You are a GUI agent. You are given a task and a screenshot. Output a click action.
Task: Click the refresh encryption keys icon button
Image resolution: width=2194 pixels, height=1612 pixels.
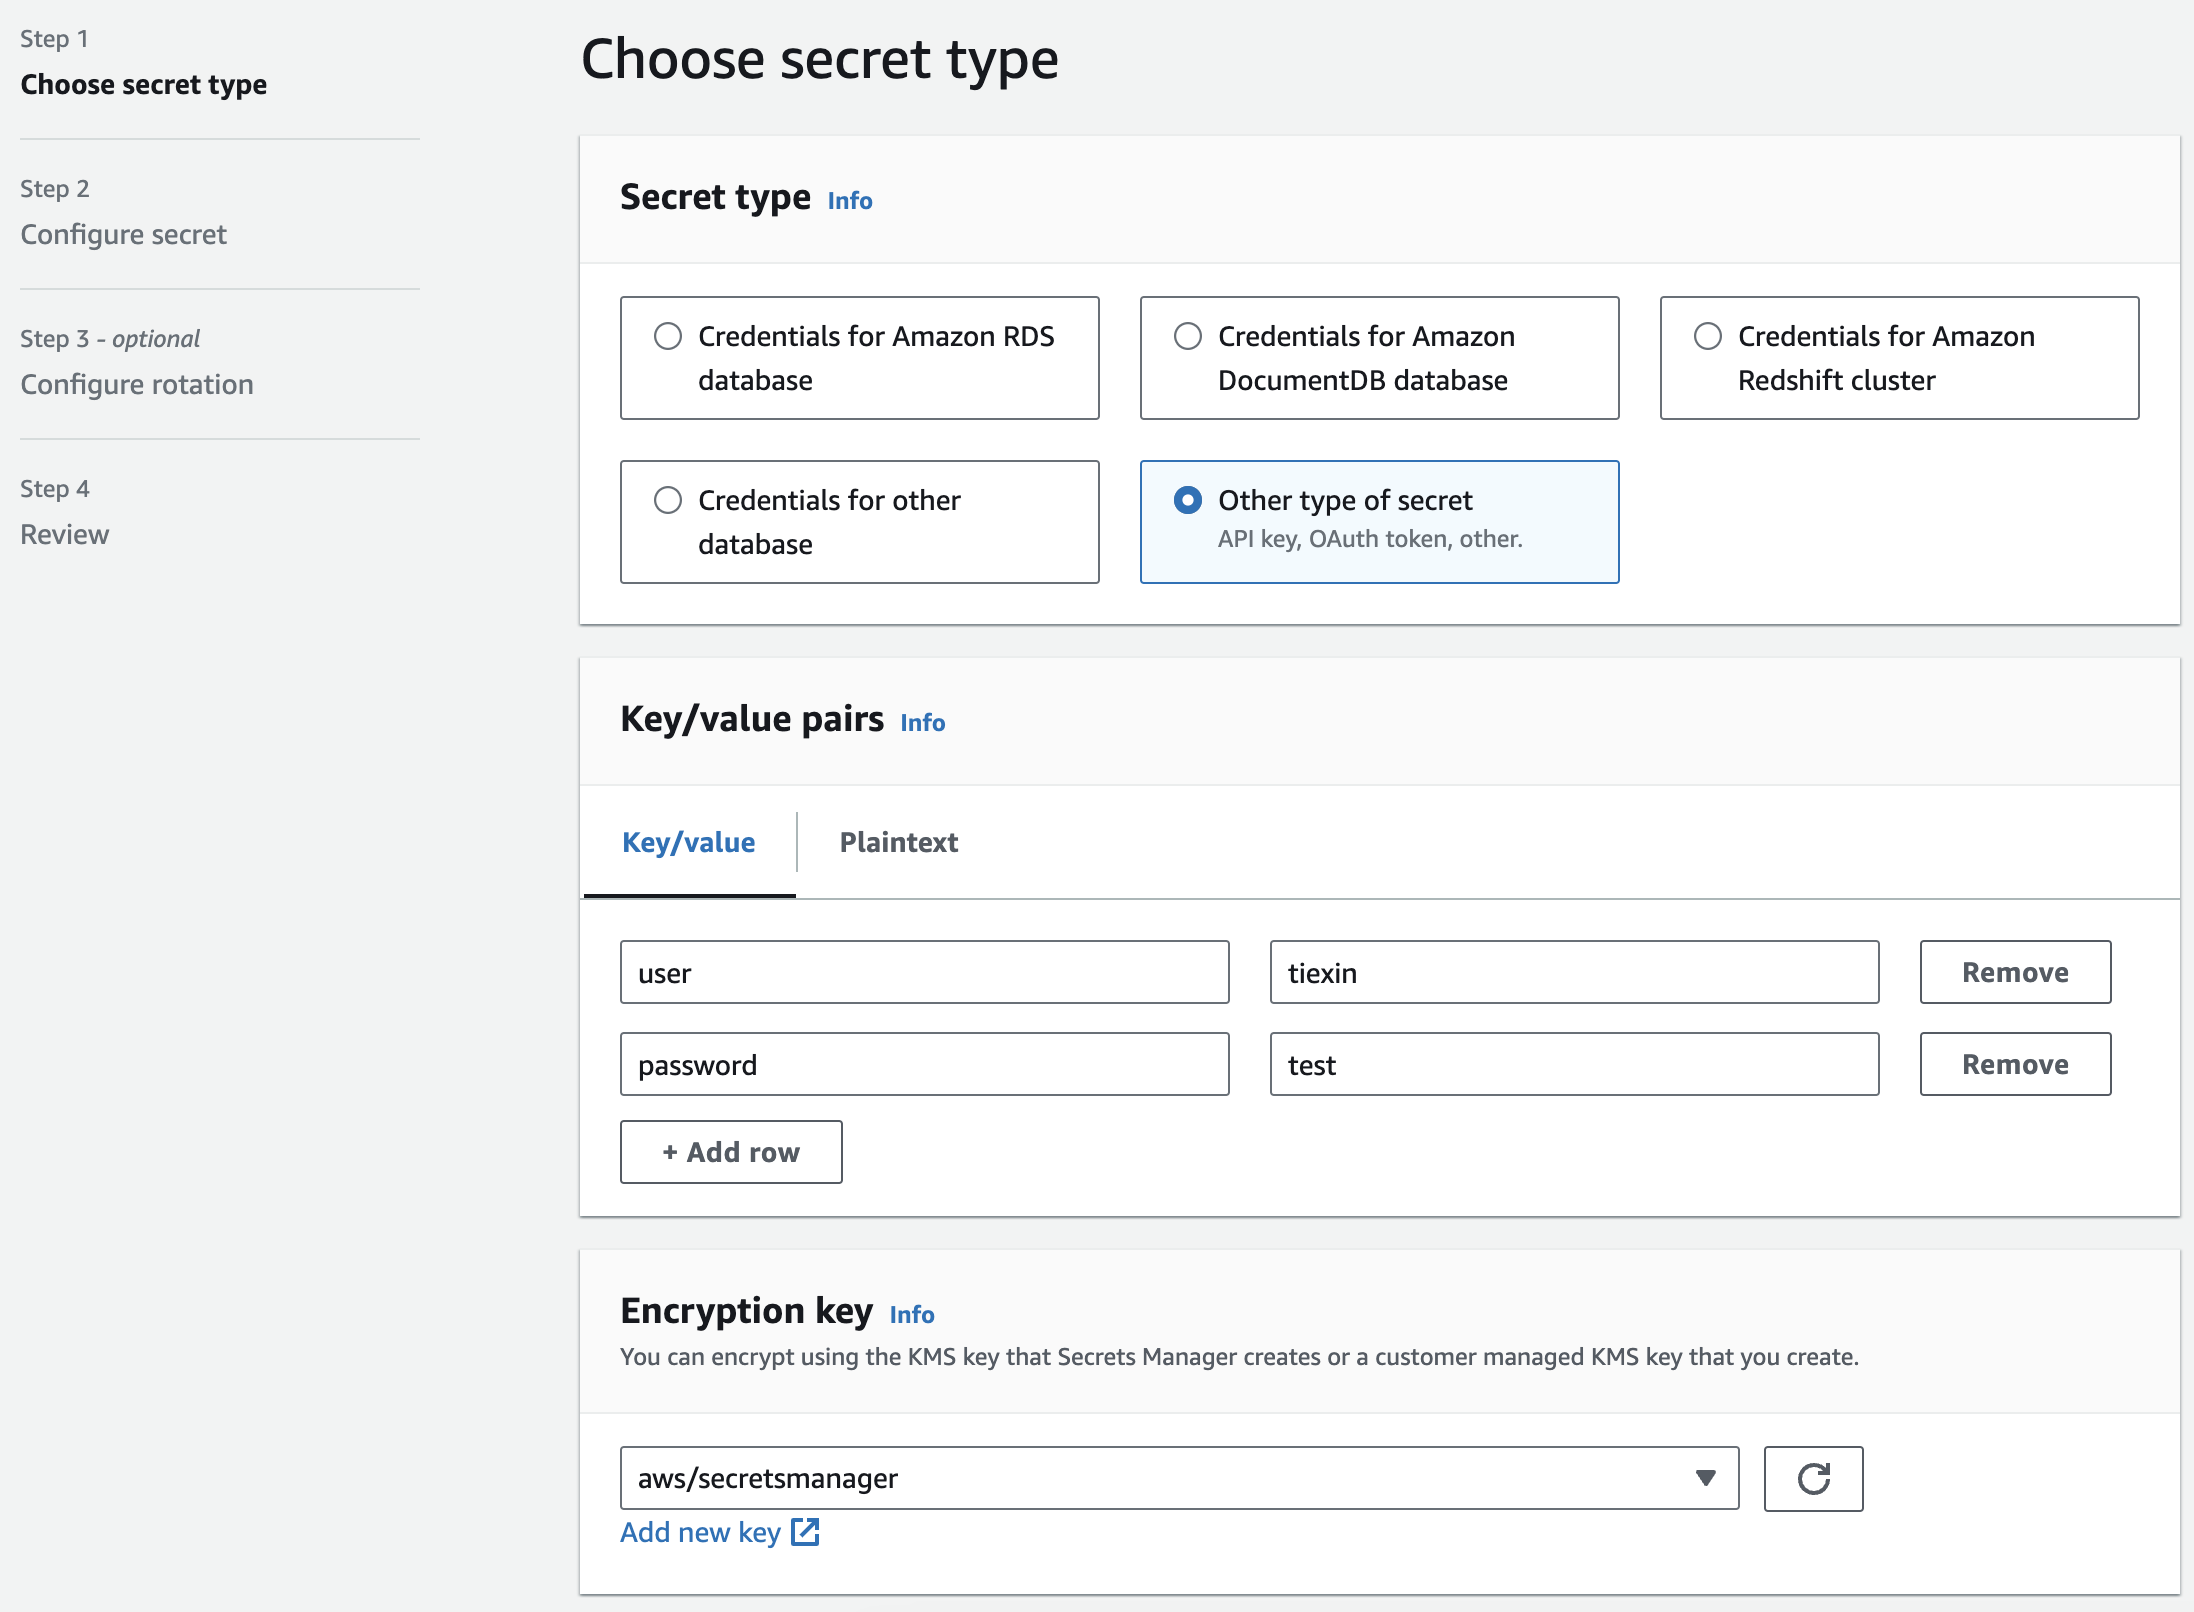click(x=1812, y=1478)
